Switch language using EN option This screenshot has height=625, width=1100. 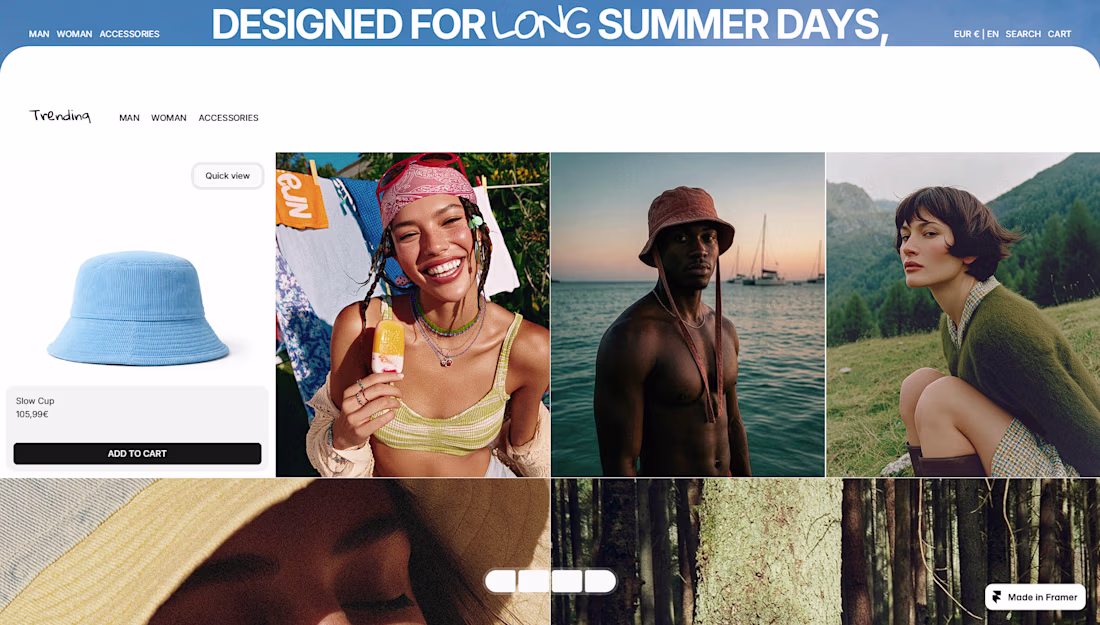coord(993,34)
